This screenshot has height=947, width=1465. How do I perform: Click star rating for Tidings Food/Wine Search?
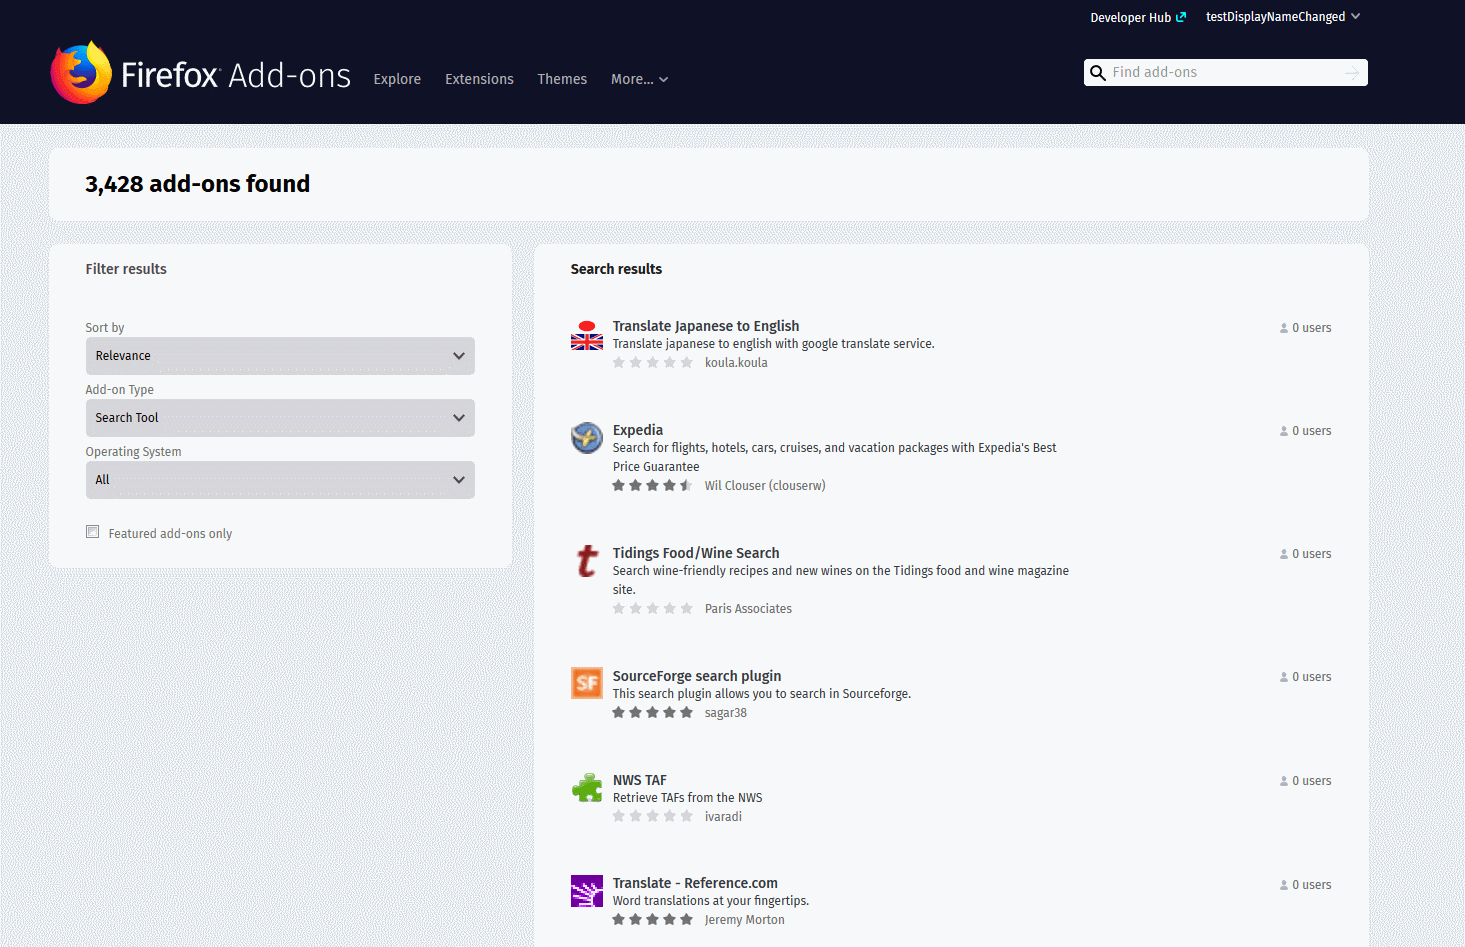pyautogui.click(x=652, y=609)
